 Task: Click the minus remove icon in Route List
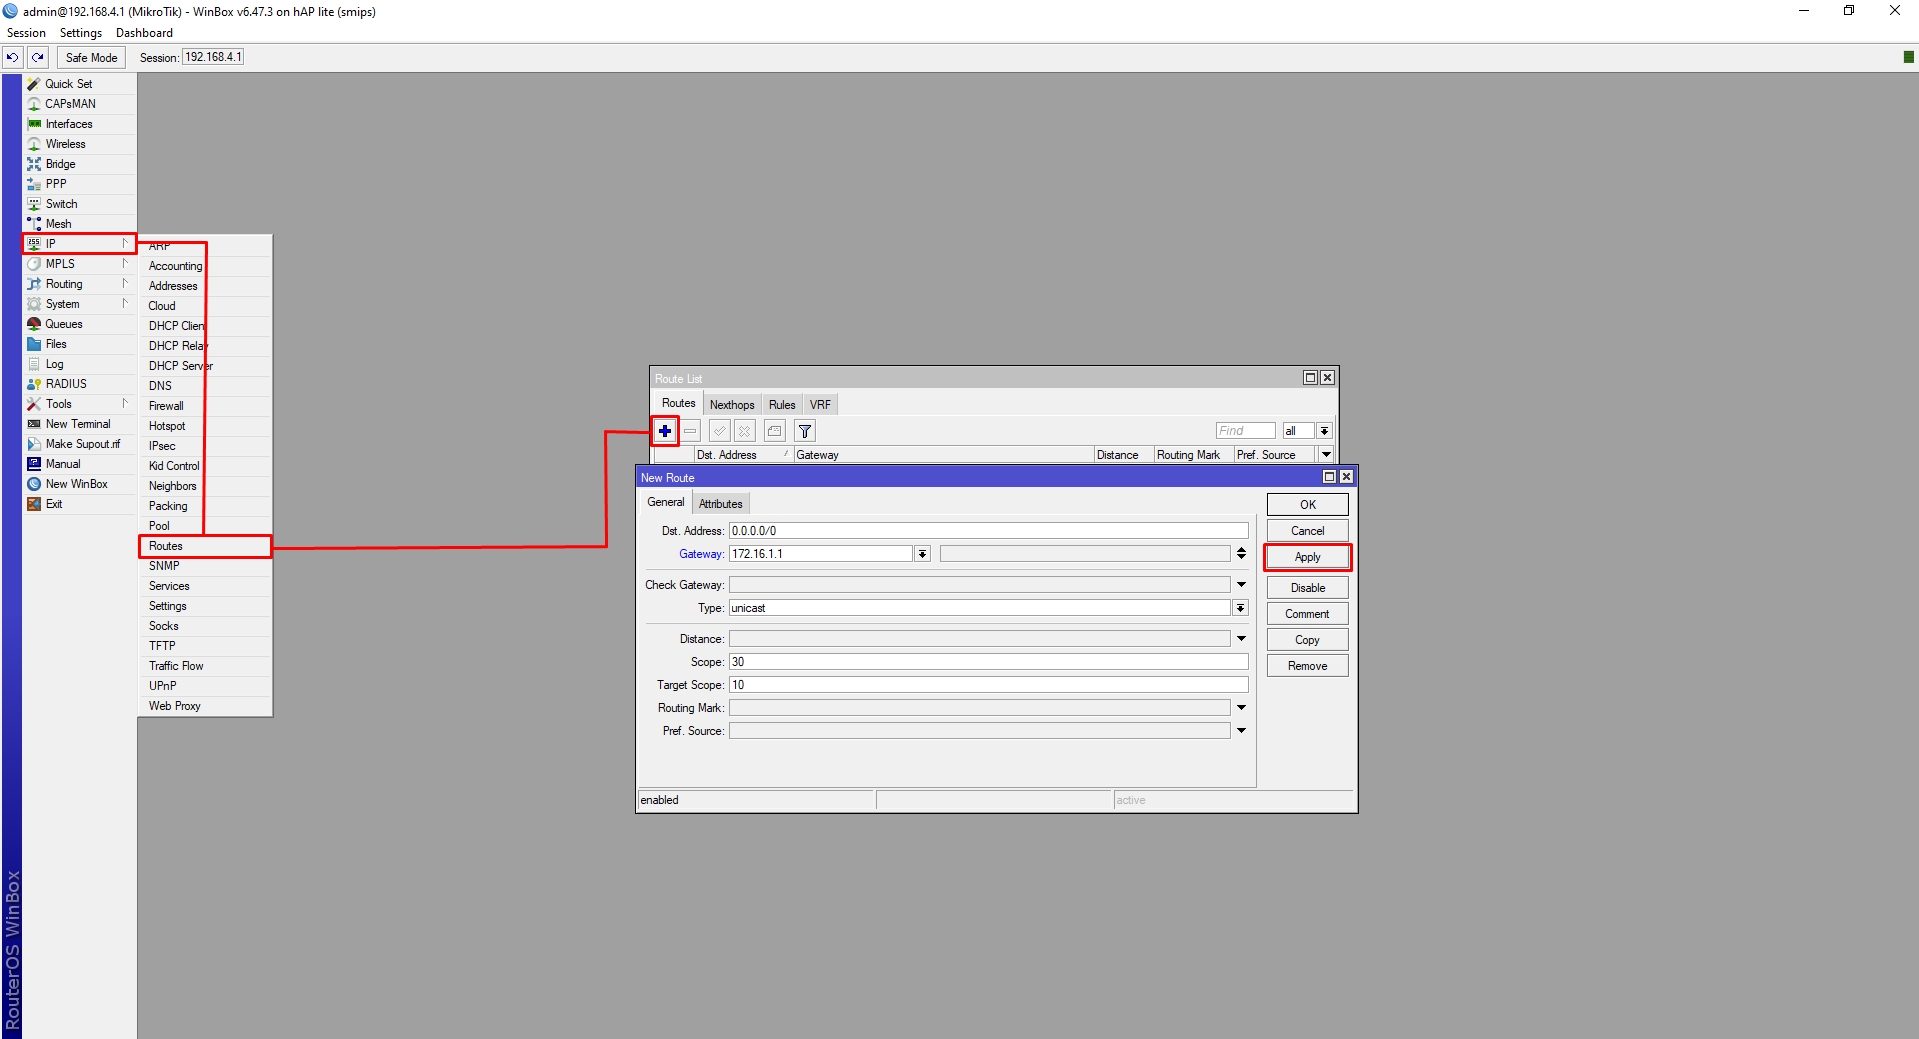[690, 431]
